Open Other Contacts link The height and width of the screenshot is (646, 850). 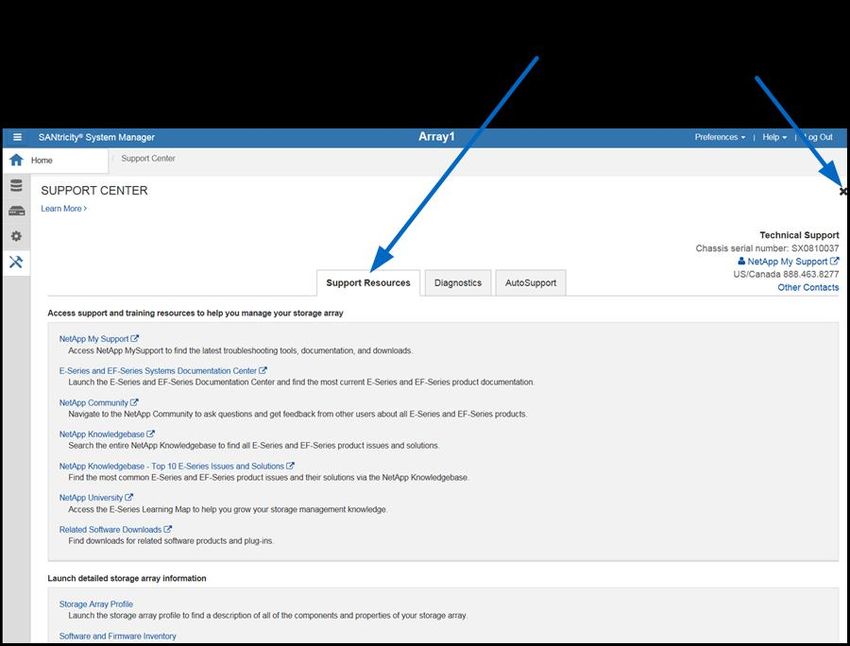[x=808, y=287]
